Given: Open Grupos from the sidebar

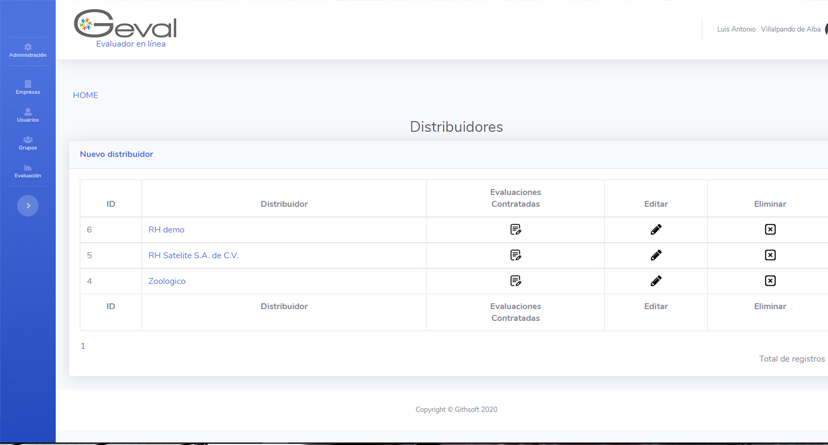Looking at the screenshot, I should coord(28,144).
